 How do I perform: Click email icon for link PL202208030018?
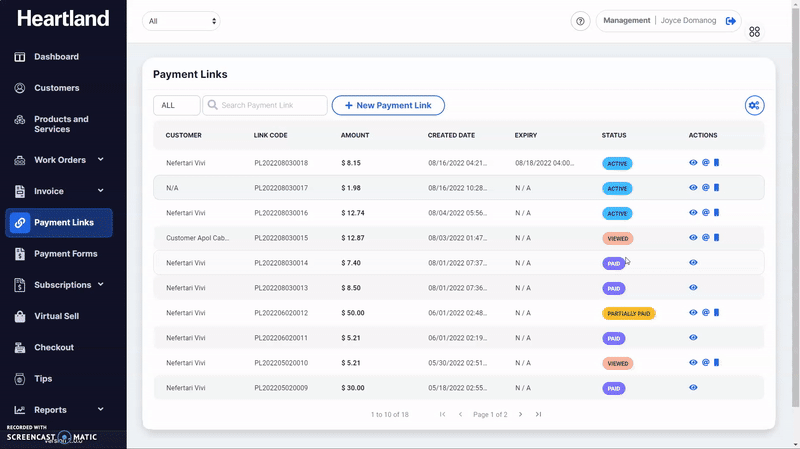click(706, 163)
